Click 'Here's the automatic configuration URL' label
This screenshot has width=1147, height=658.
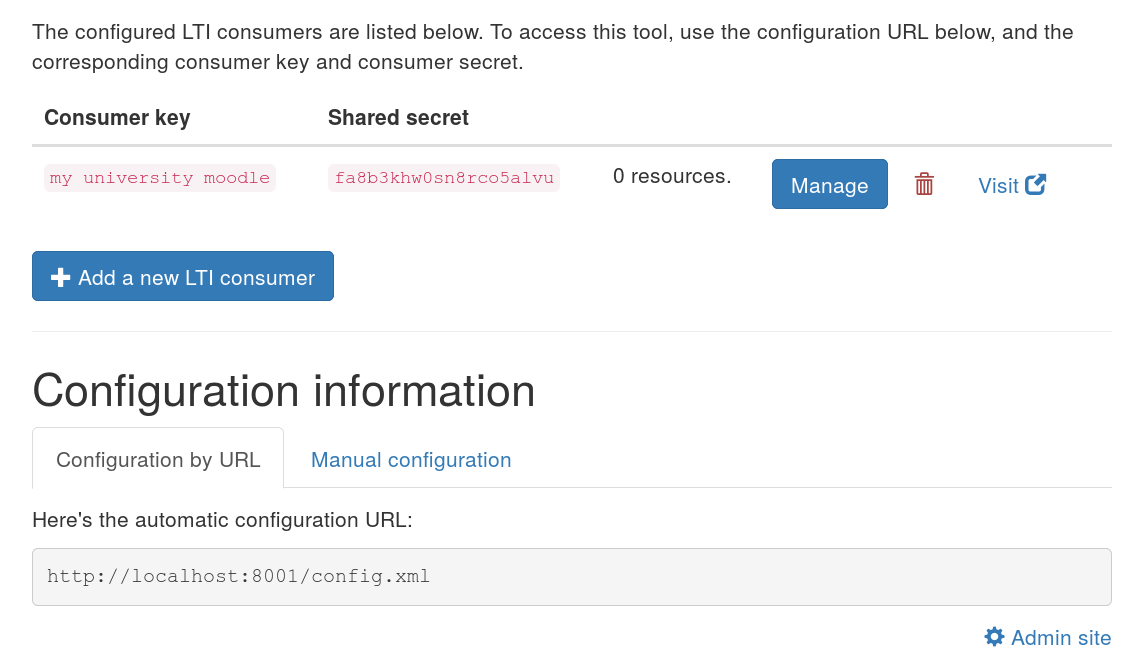pyautogui.click(x=222, y=520)
